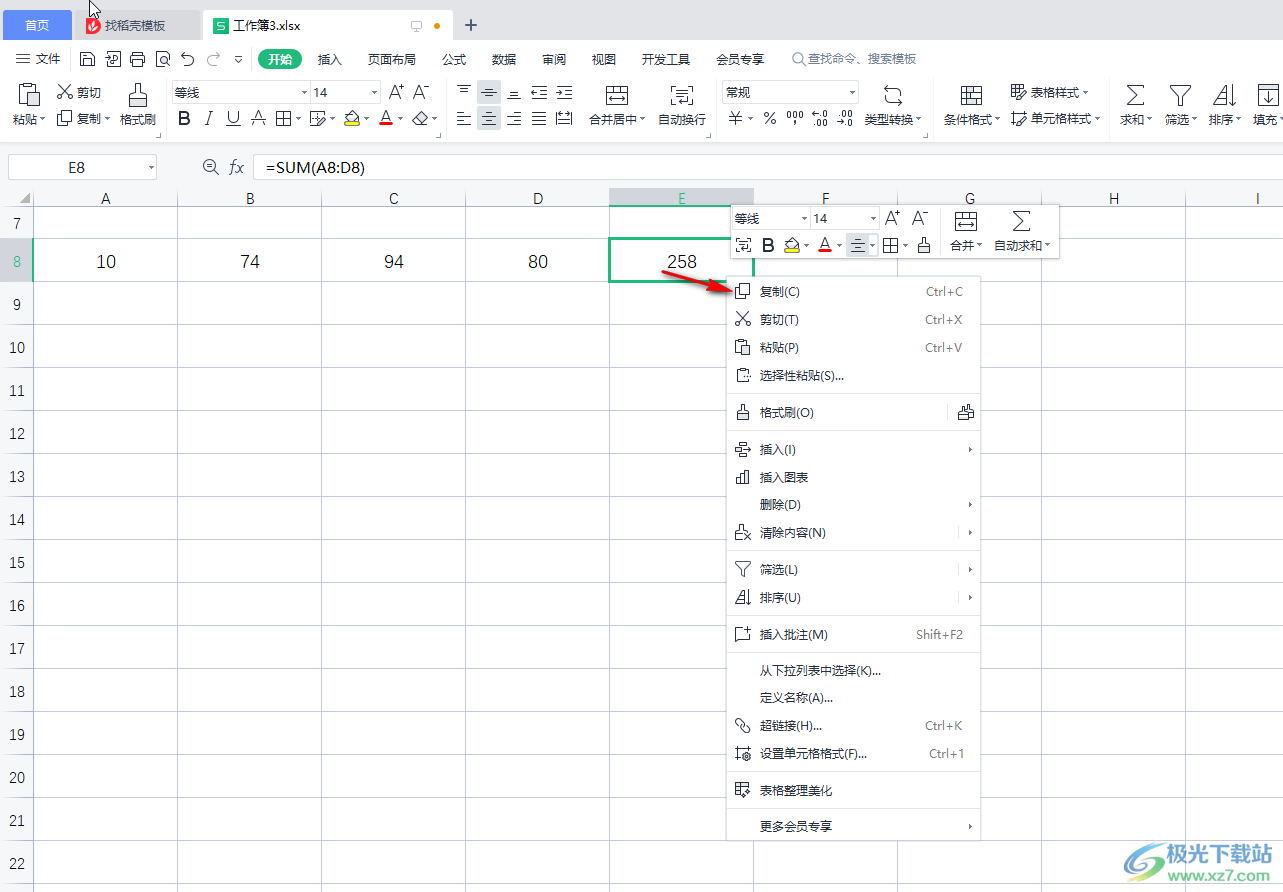Screen dimensions: 1283x892
Task: Click Define Name (定义名称) in context menu
Action: 853,698
